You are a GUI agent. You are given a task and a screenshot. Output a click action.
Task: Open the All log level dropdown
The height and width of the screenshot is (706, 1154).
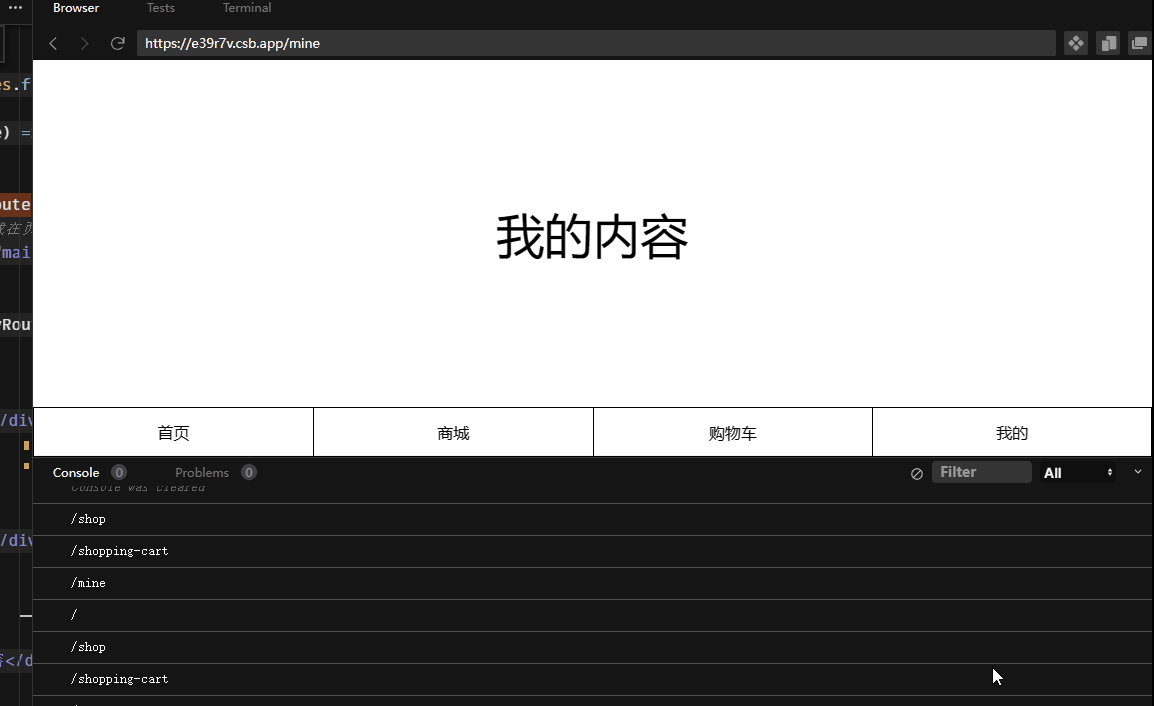(x=1077, y=473)
